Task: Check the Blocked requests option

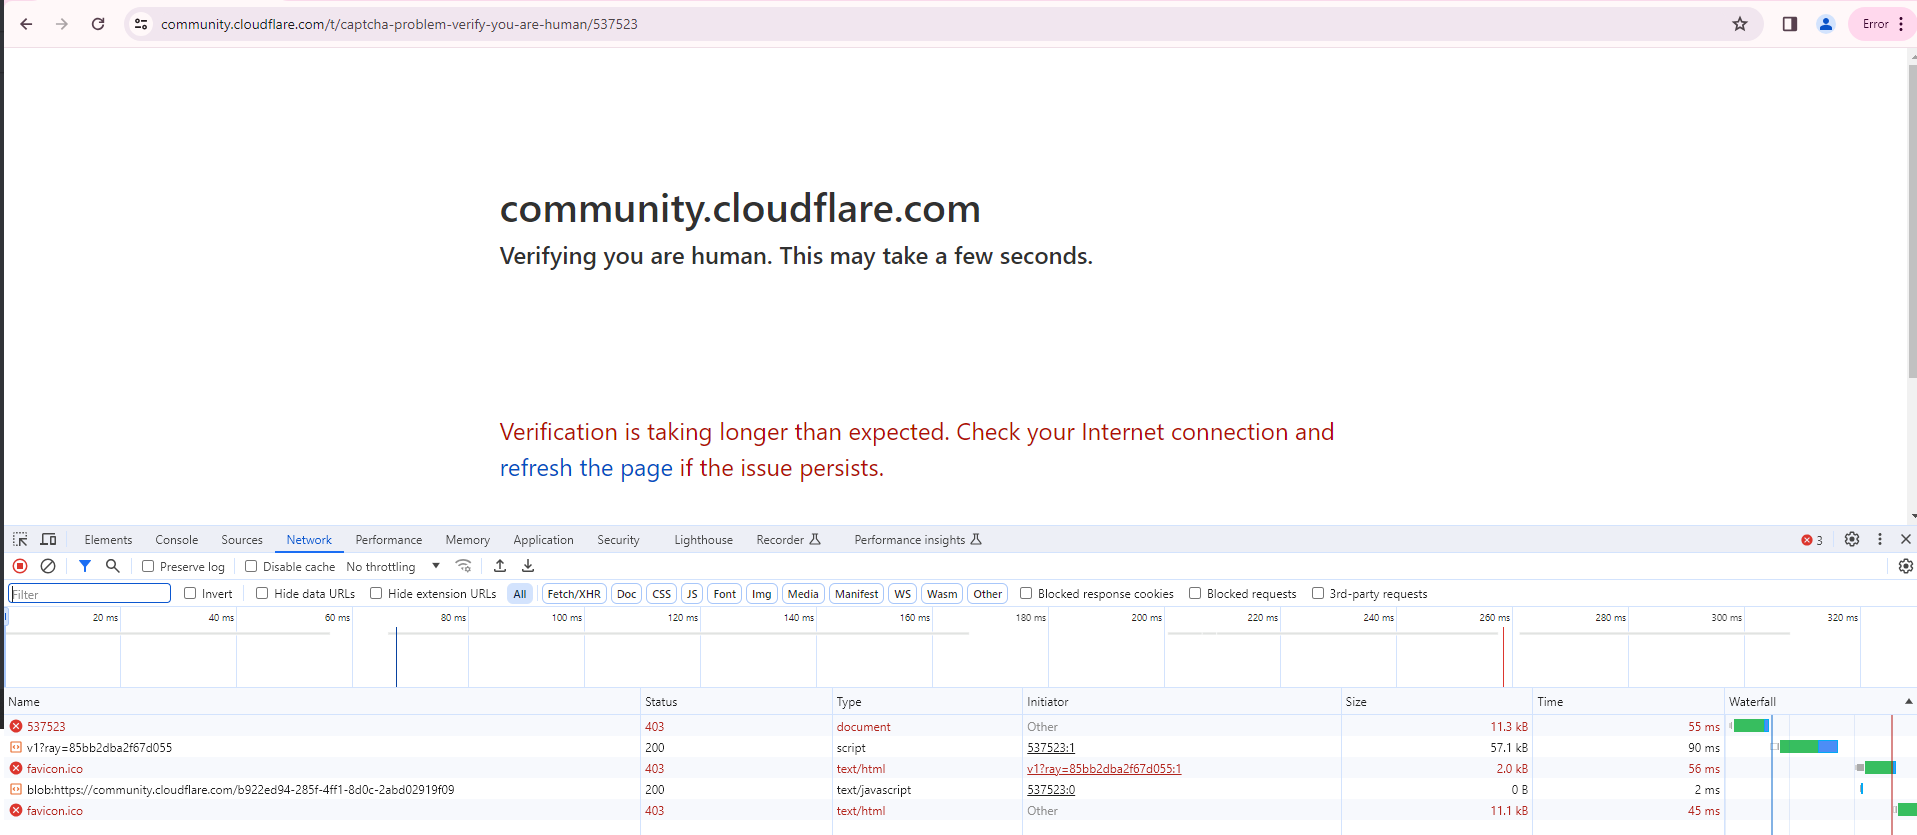Action: (1195, 593)
